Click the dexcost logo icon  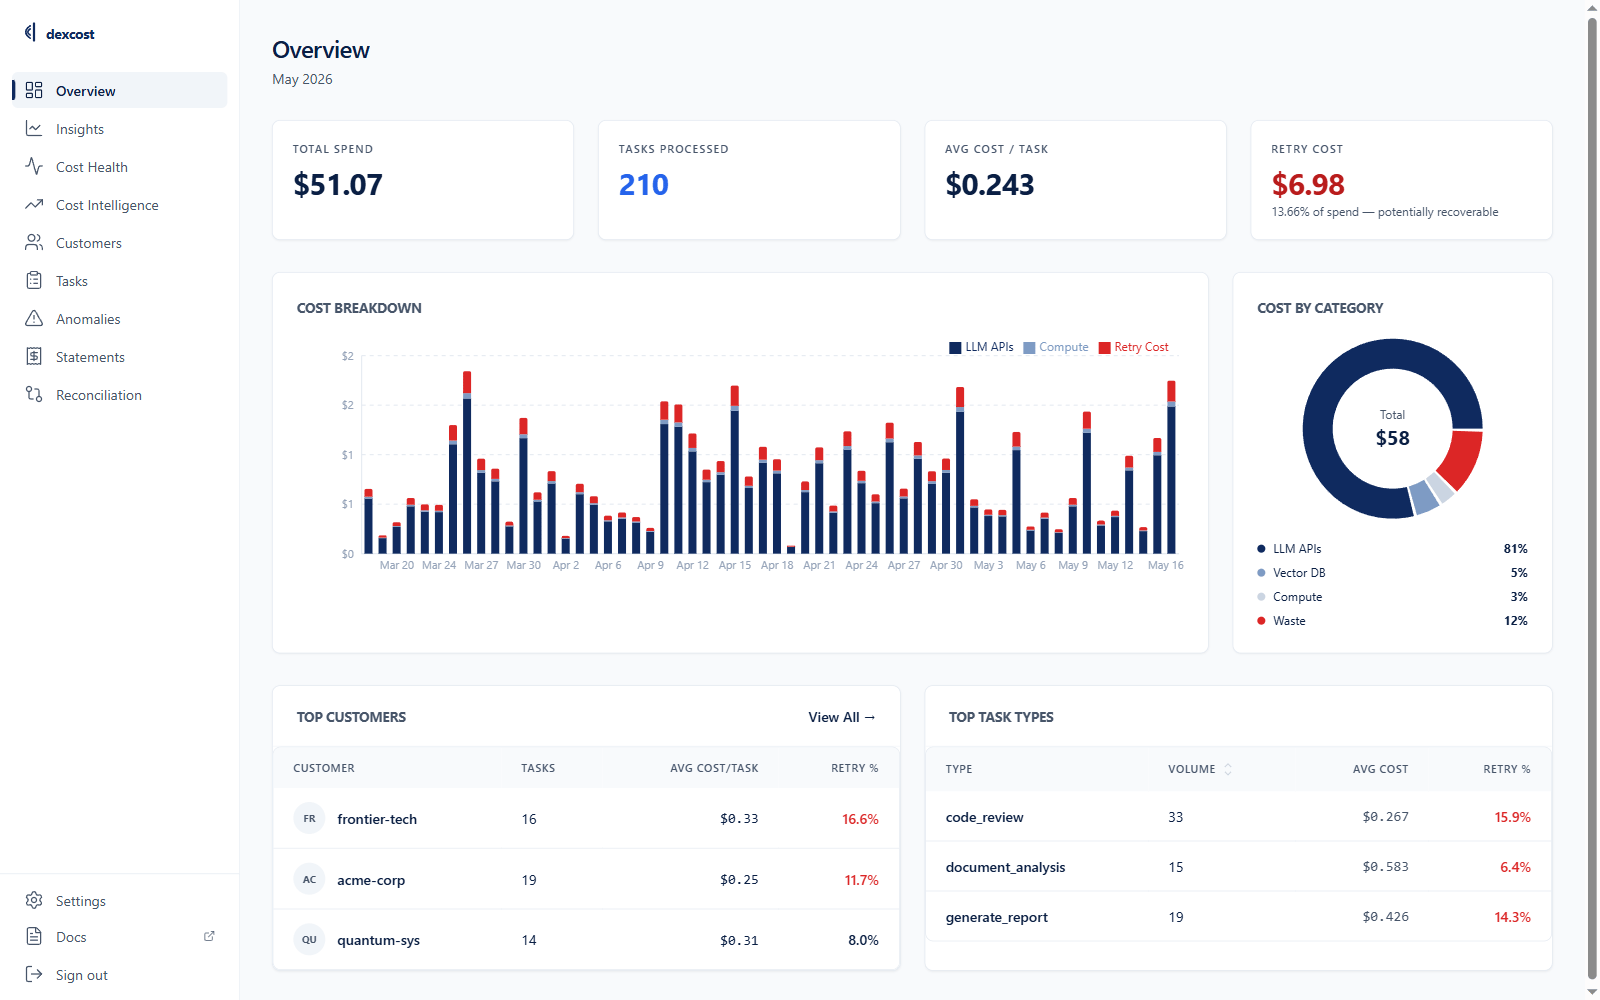[30, 33]
